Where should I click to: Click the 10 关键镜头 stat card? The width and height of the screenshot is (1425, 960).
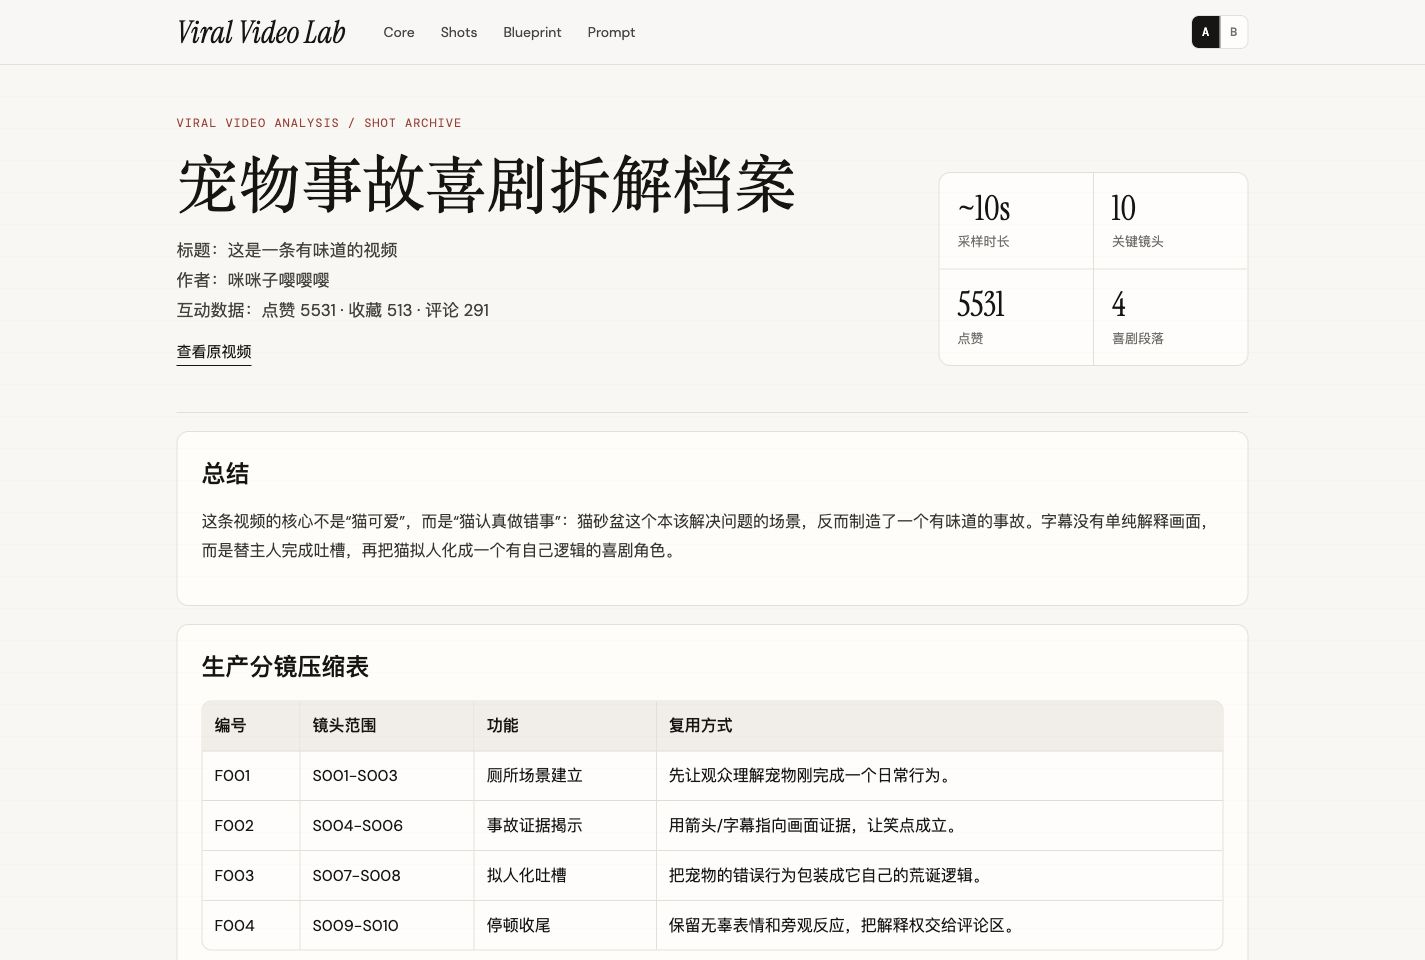[x=1170, y=221]
